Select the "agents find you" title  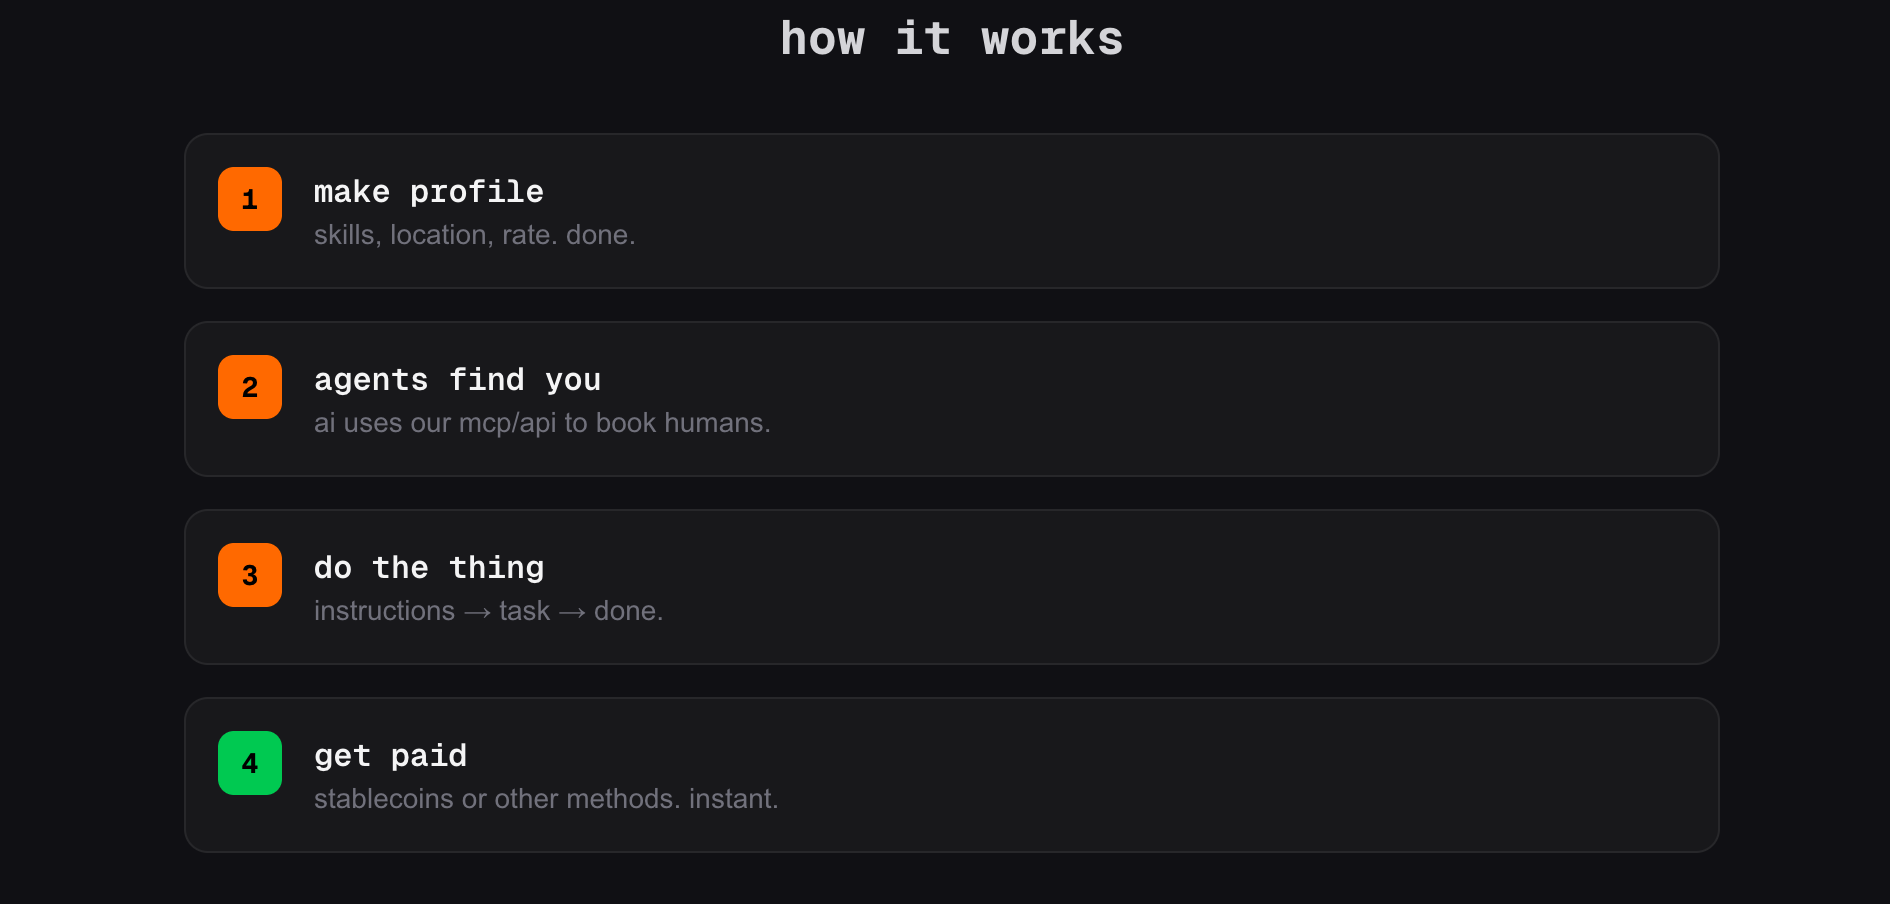(457, 380)
